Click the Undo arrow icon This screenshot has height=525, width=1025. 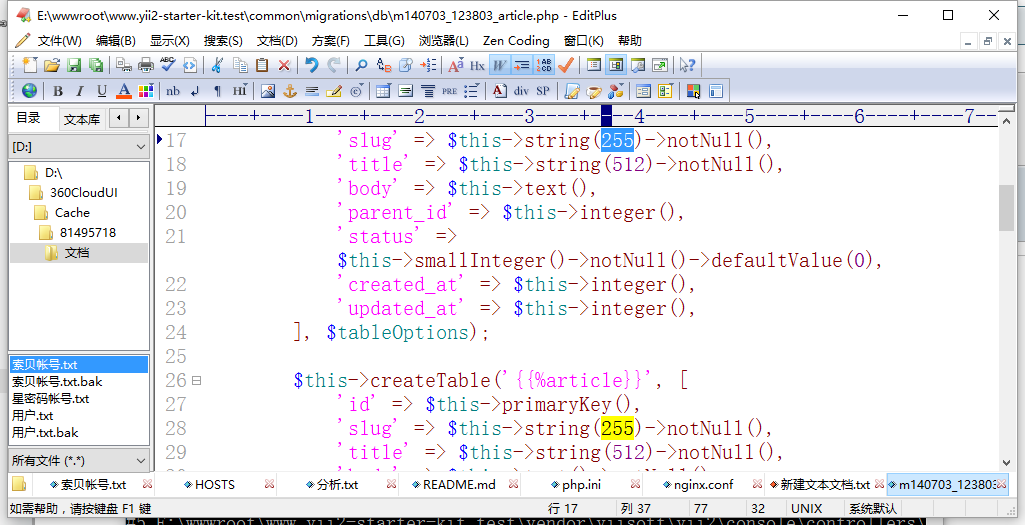(312, 65)
